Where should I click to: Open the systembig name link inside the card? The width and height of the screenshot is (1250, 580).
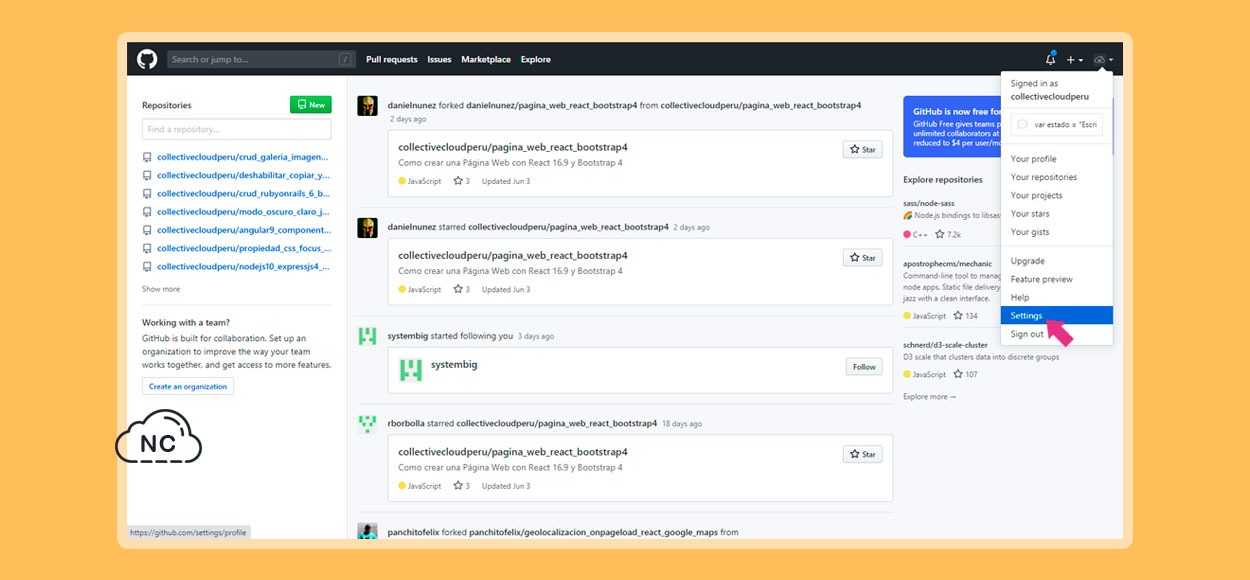[x=454, y=365]
